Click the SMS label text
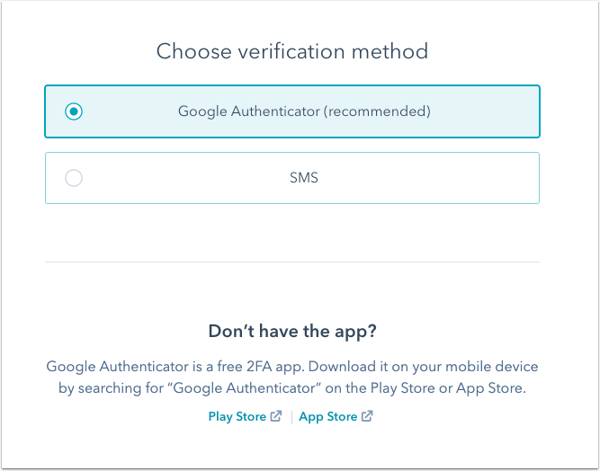The image size is (600, 471). click(304, 178)
